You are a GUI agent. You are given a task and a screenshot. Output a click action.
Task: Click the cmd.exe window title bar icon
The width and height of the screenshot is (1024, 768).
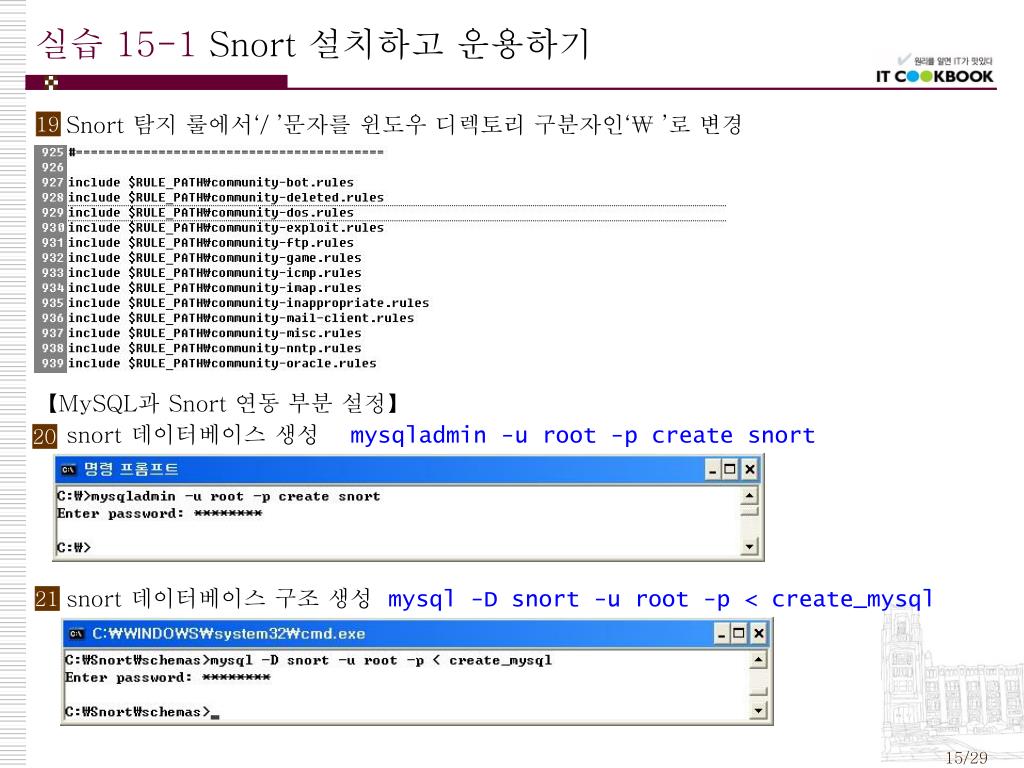(76, 633)
